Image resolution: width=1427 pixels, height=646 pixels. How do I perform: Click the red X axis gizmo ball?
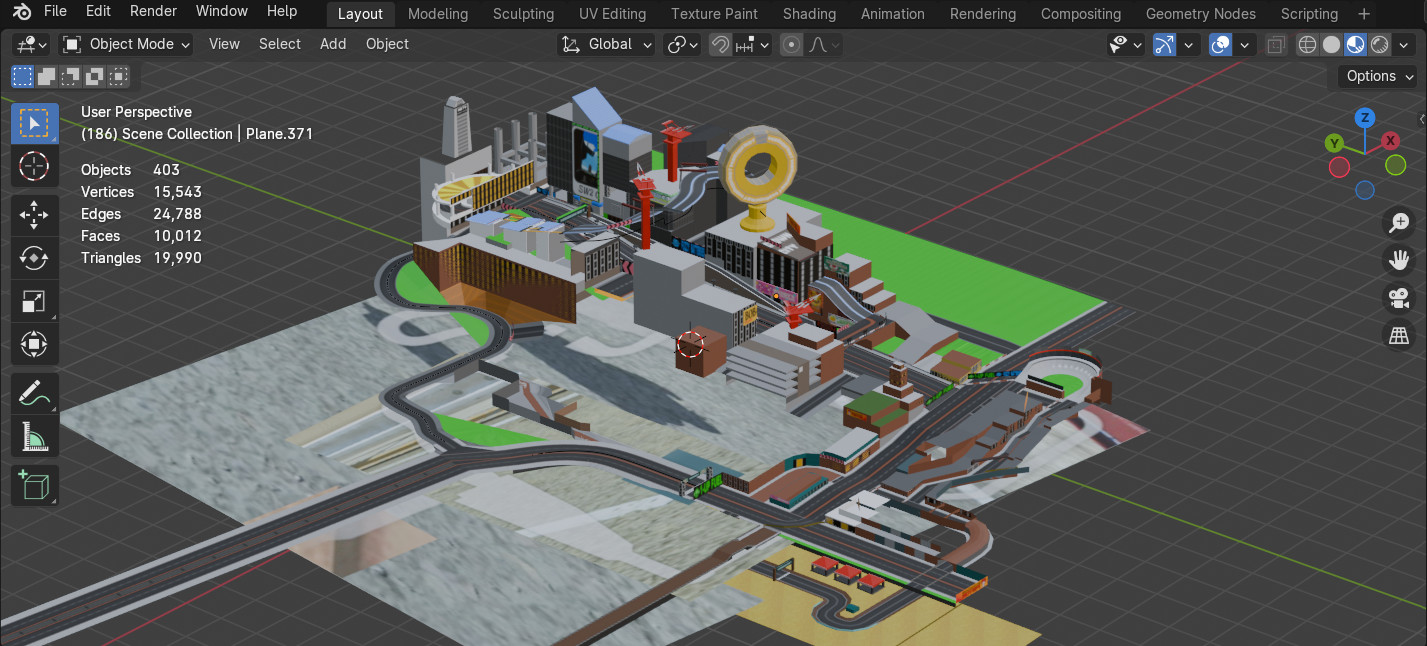coord(1390,141)
